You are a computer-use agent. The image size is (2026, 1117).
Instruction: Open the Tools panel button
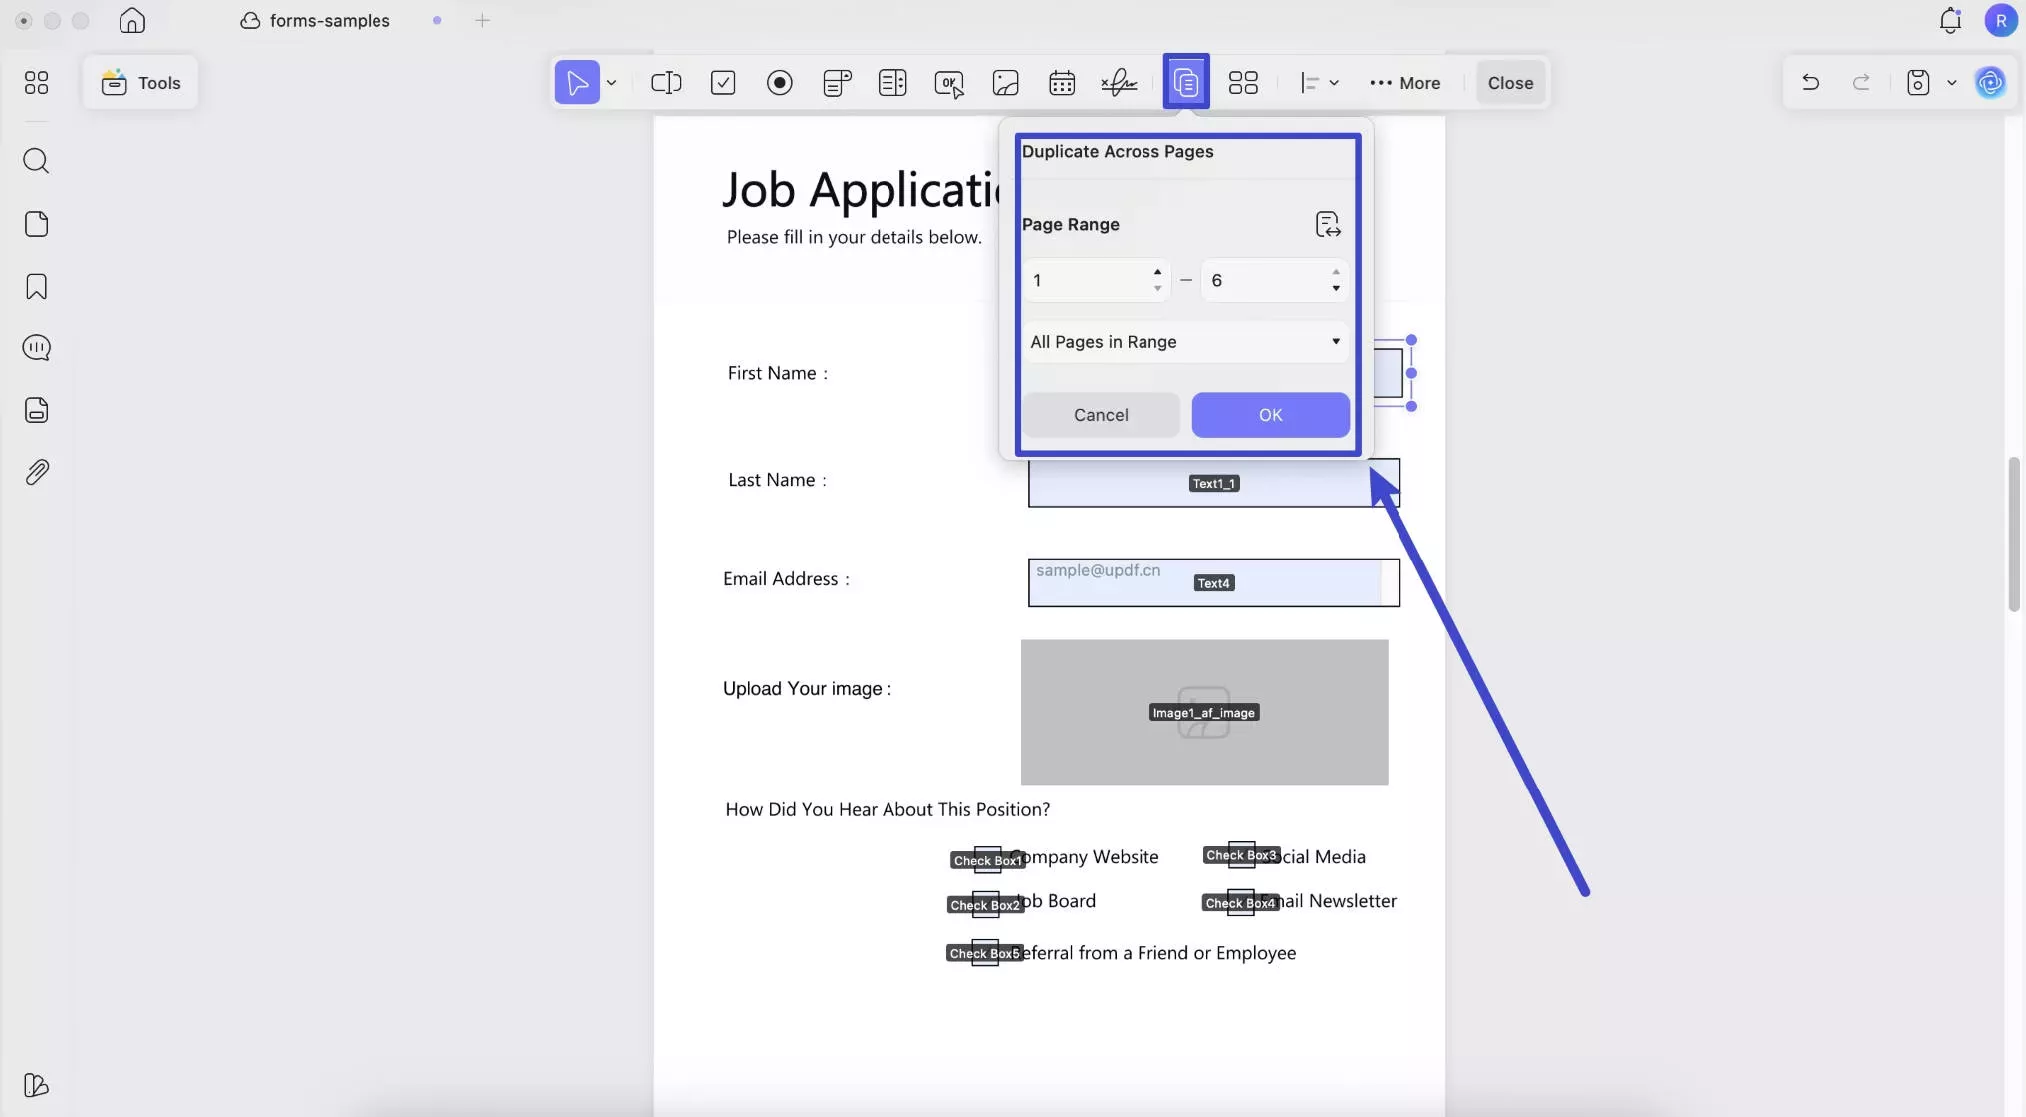[x=141, y=83]
